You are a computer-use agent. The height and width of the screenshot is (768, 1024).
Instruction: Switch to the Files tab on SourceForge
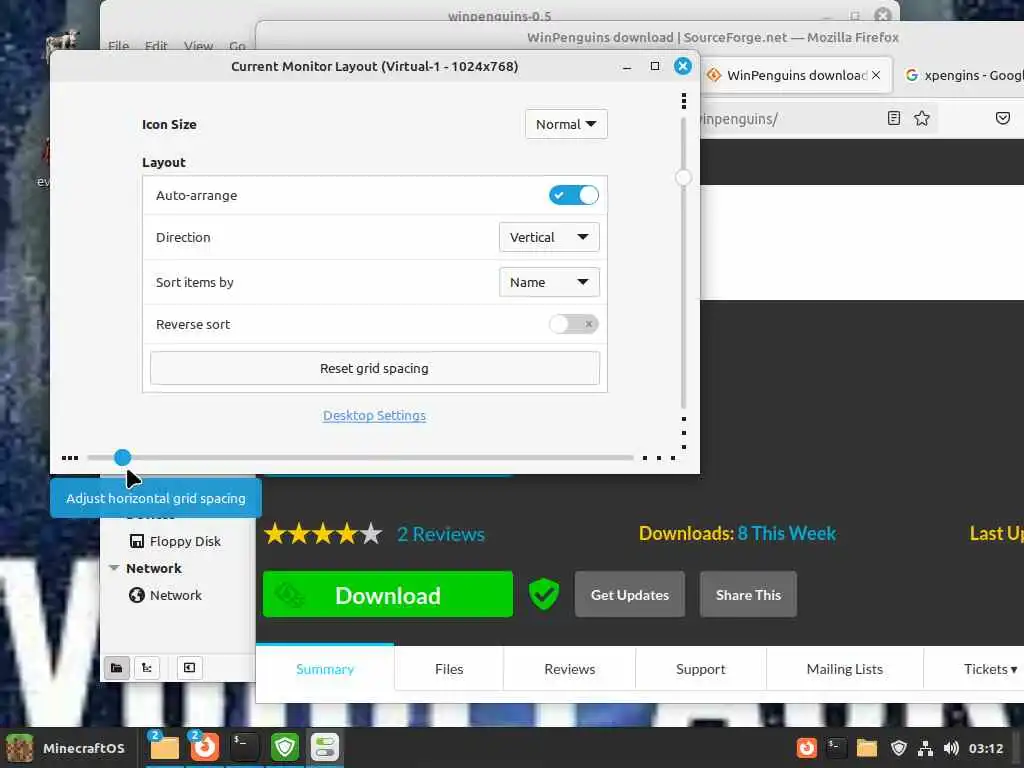[x=449, y=669]
